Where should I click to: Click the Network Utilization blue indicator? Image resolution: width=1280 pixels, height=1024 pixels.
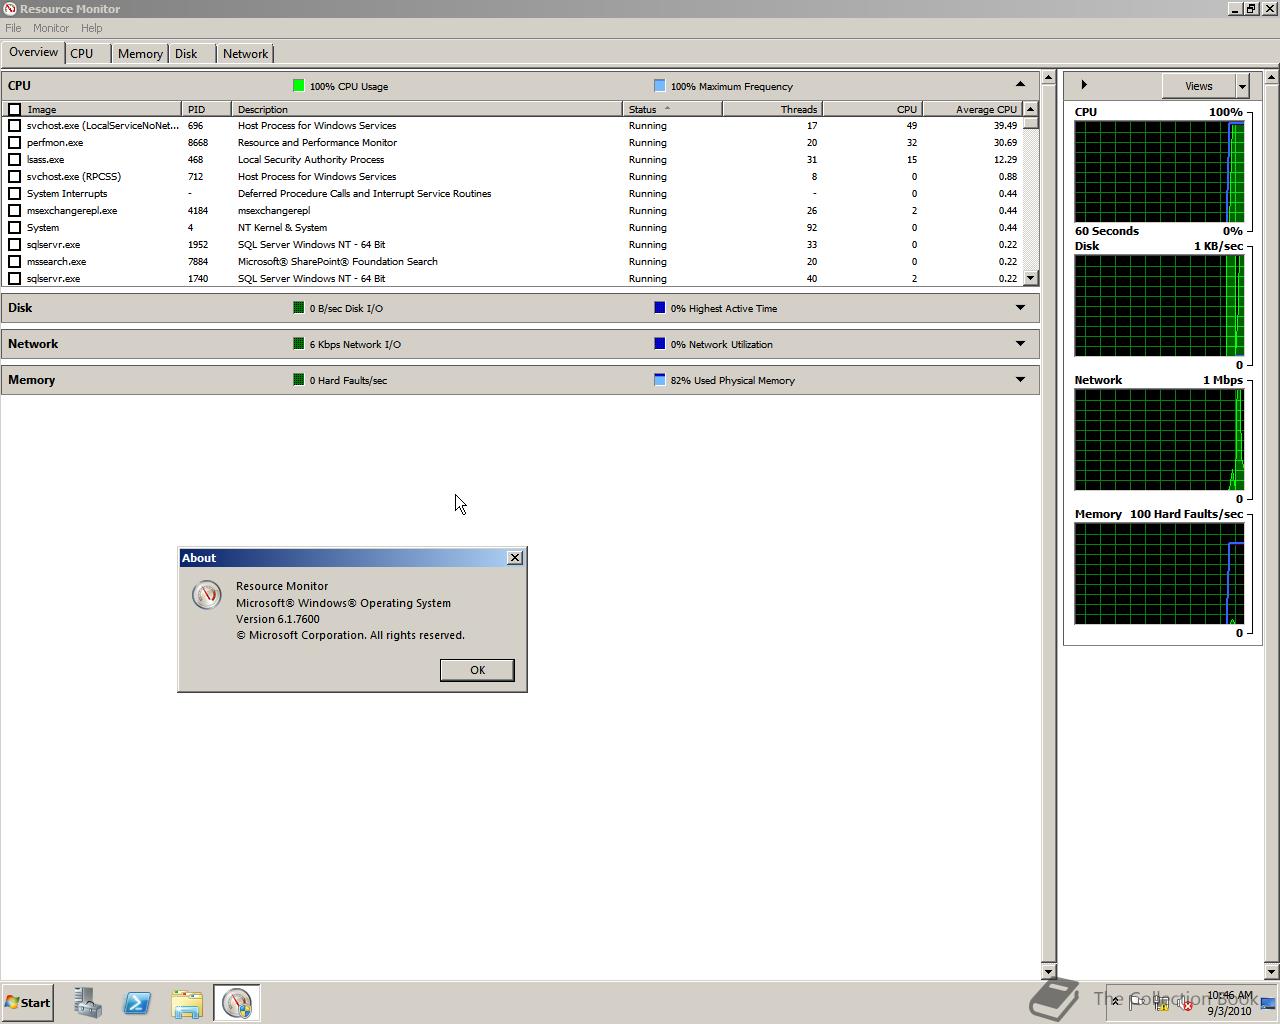click(659, 344)
